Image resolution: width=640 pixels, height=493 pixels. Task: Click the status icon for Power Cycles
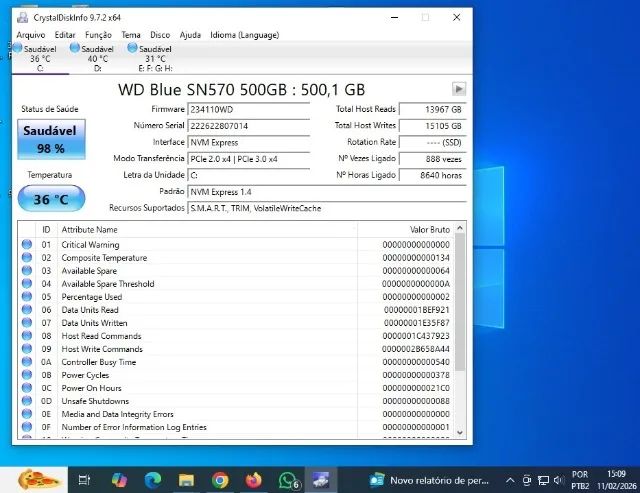[27, 375]
